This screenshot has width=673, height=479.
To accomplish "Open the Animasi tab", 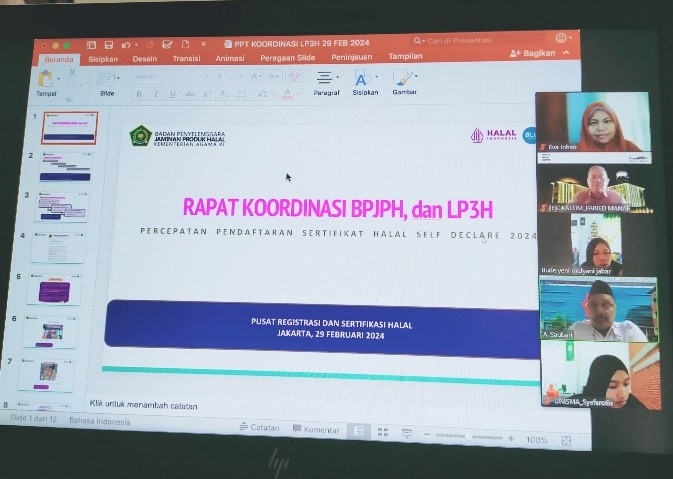I will tap(230, 58).
